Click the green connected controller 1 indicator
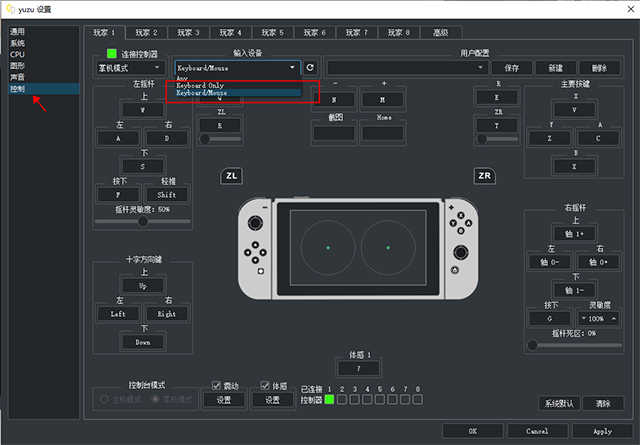 tap(329, 400)
